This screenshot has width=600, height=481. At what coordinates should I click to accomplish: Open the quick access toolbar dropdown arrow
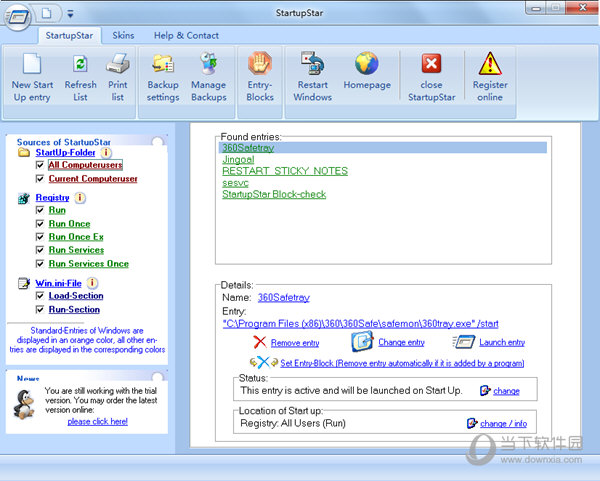click(x=70, y=14)
